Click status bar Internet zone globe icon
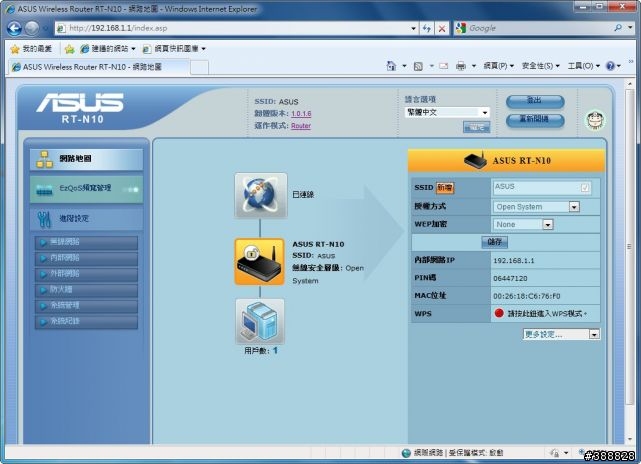This screenshot has width=641, height=464. pos(406,453)
